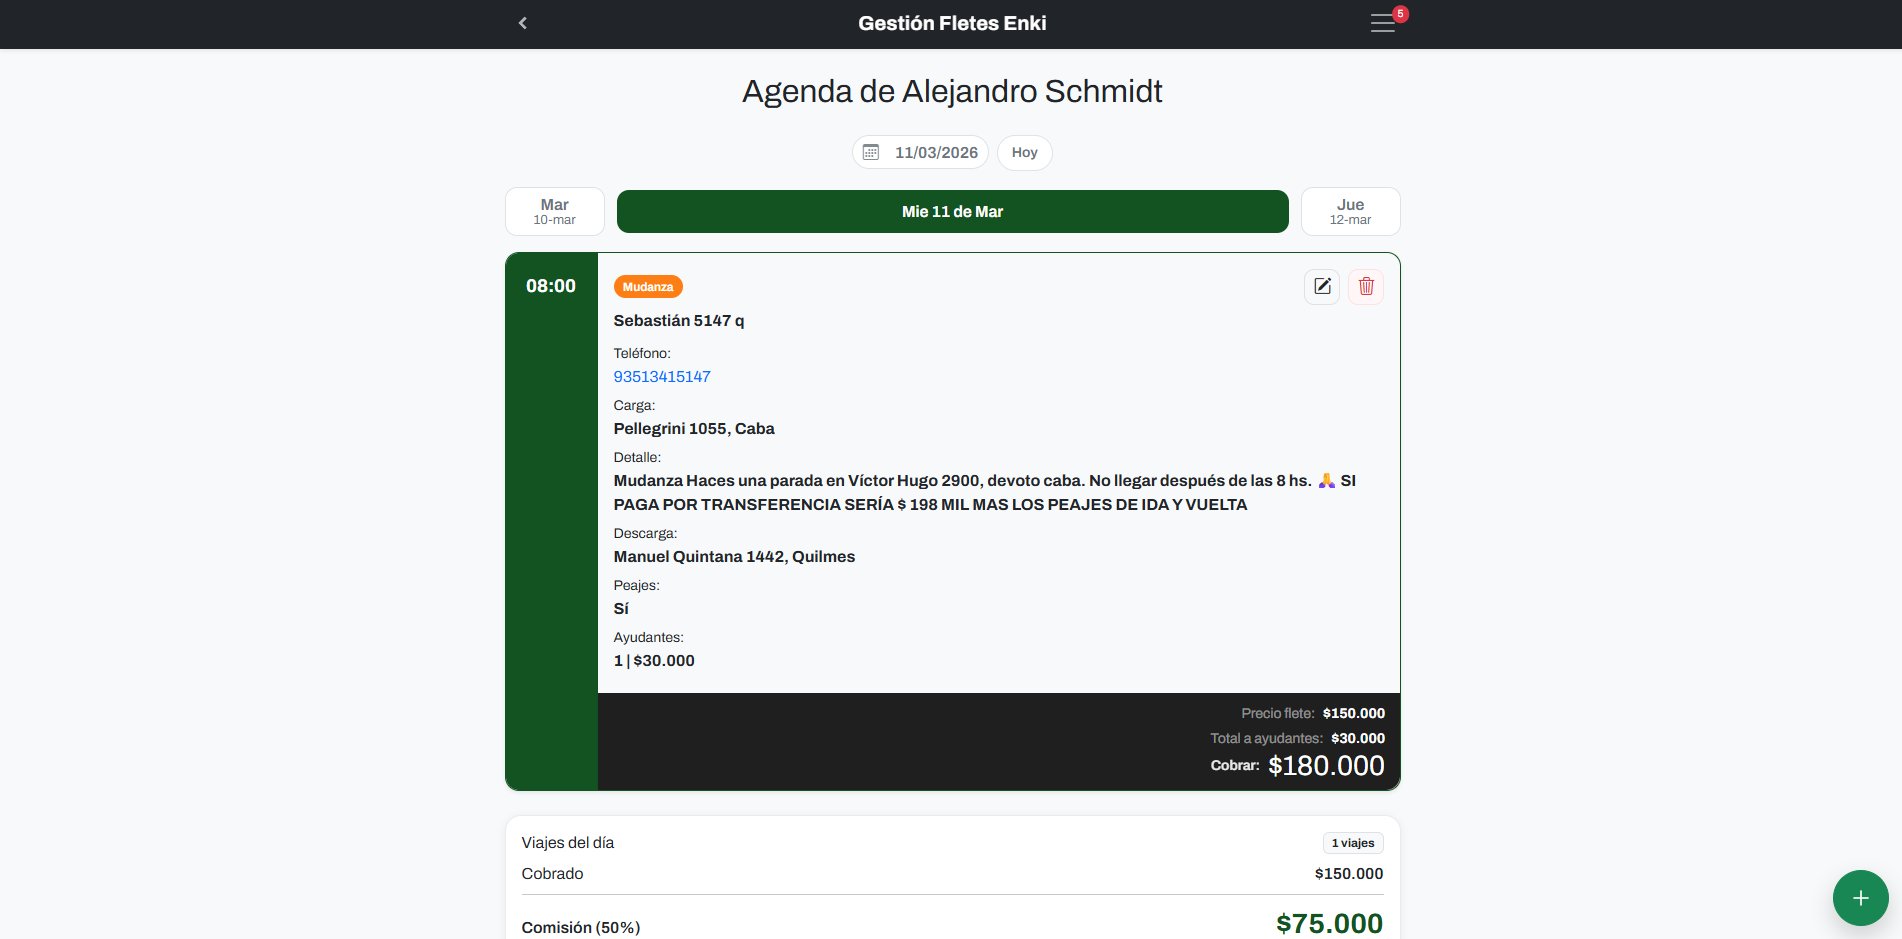Select the Mie 11 de Mar tab
The width and height of the screenshot is (1902, 939).
[952, 211]
